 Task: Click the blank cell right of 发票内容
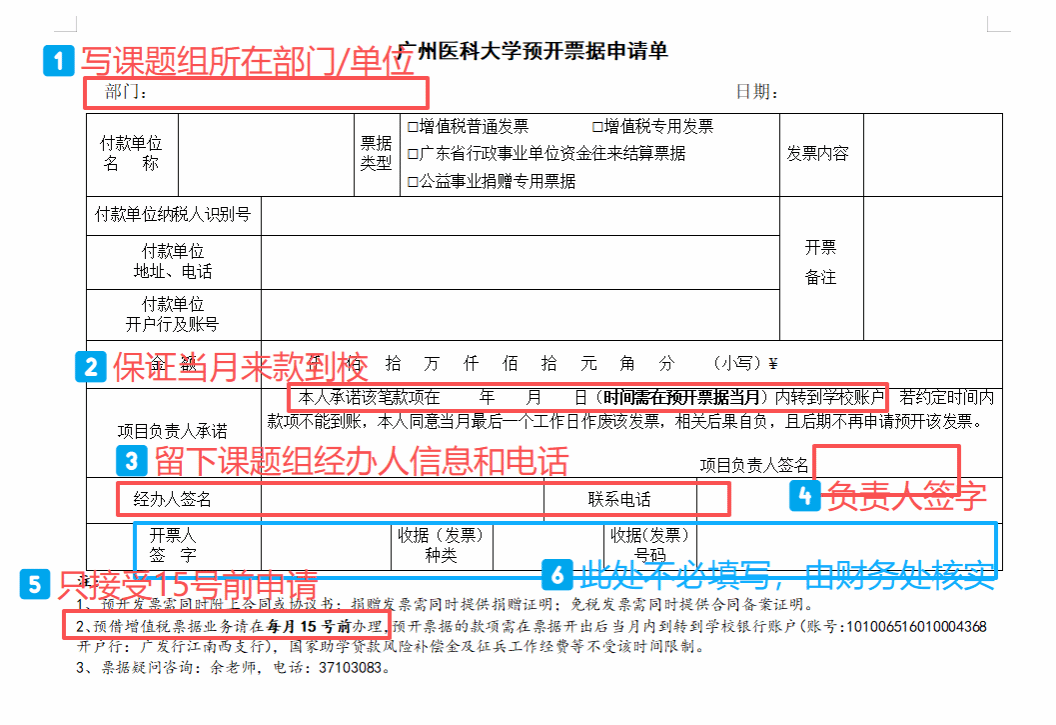(933, 155)
